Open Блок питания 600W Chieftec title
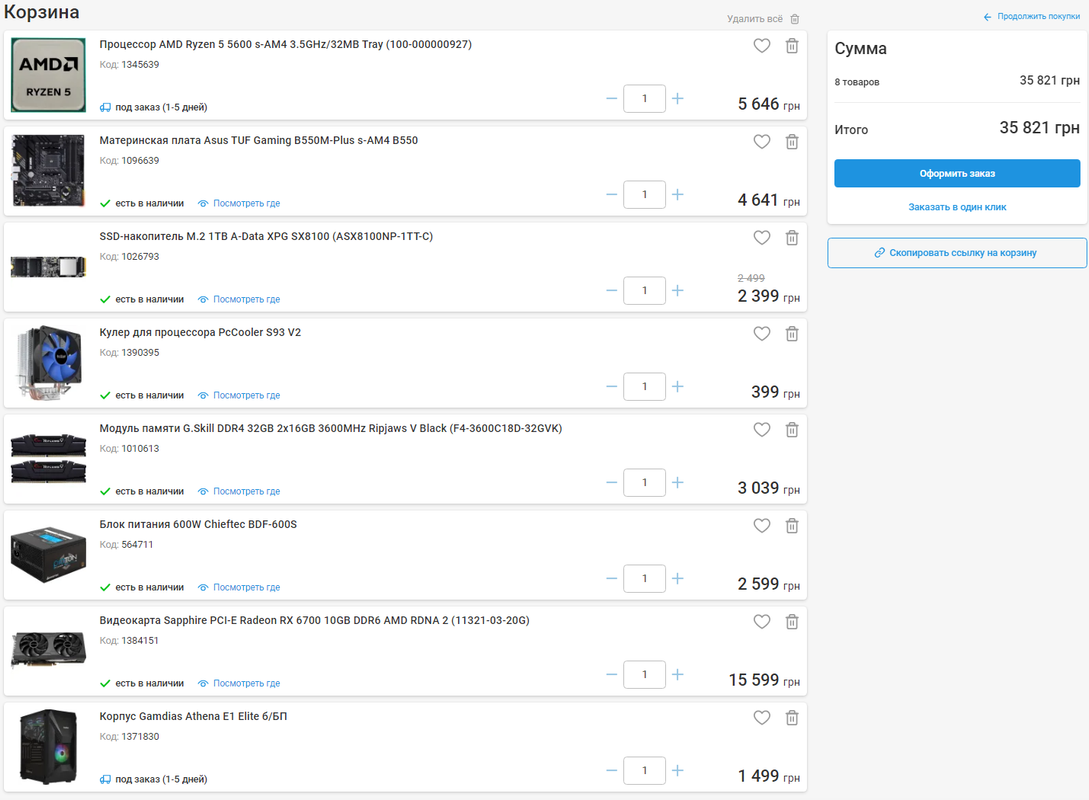The width and height of the screenshot is (1089, 800). [x=198, y=524]
